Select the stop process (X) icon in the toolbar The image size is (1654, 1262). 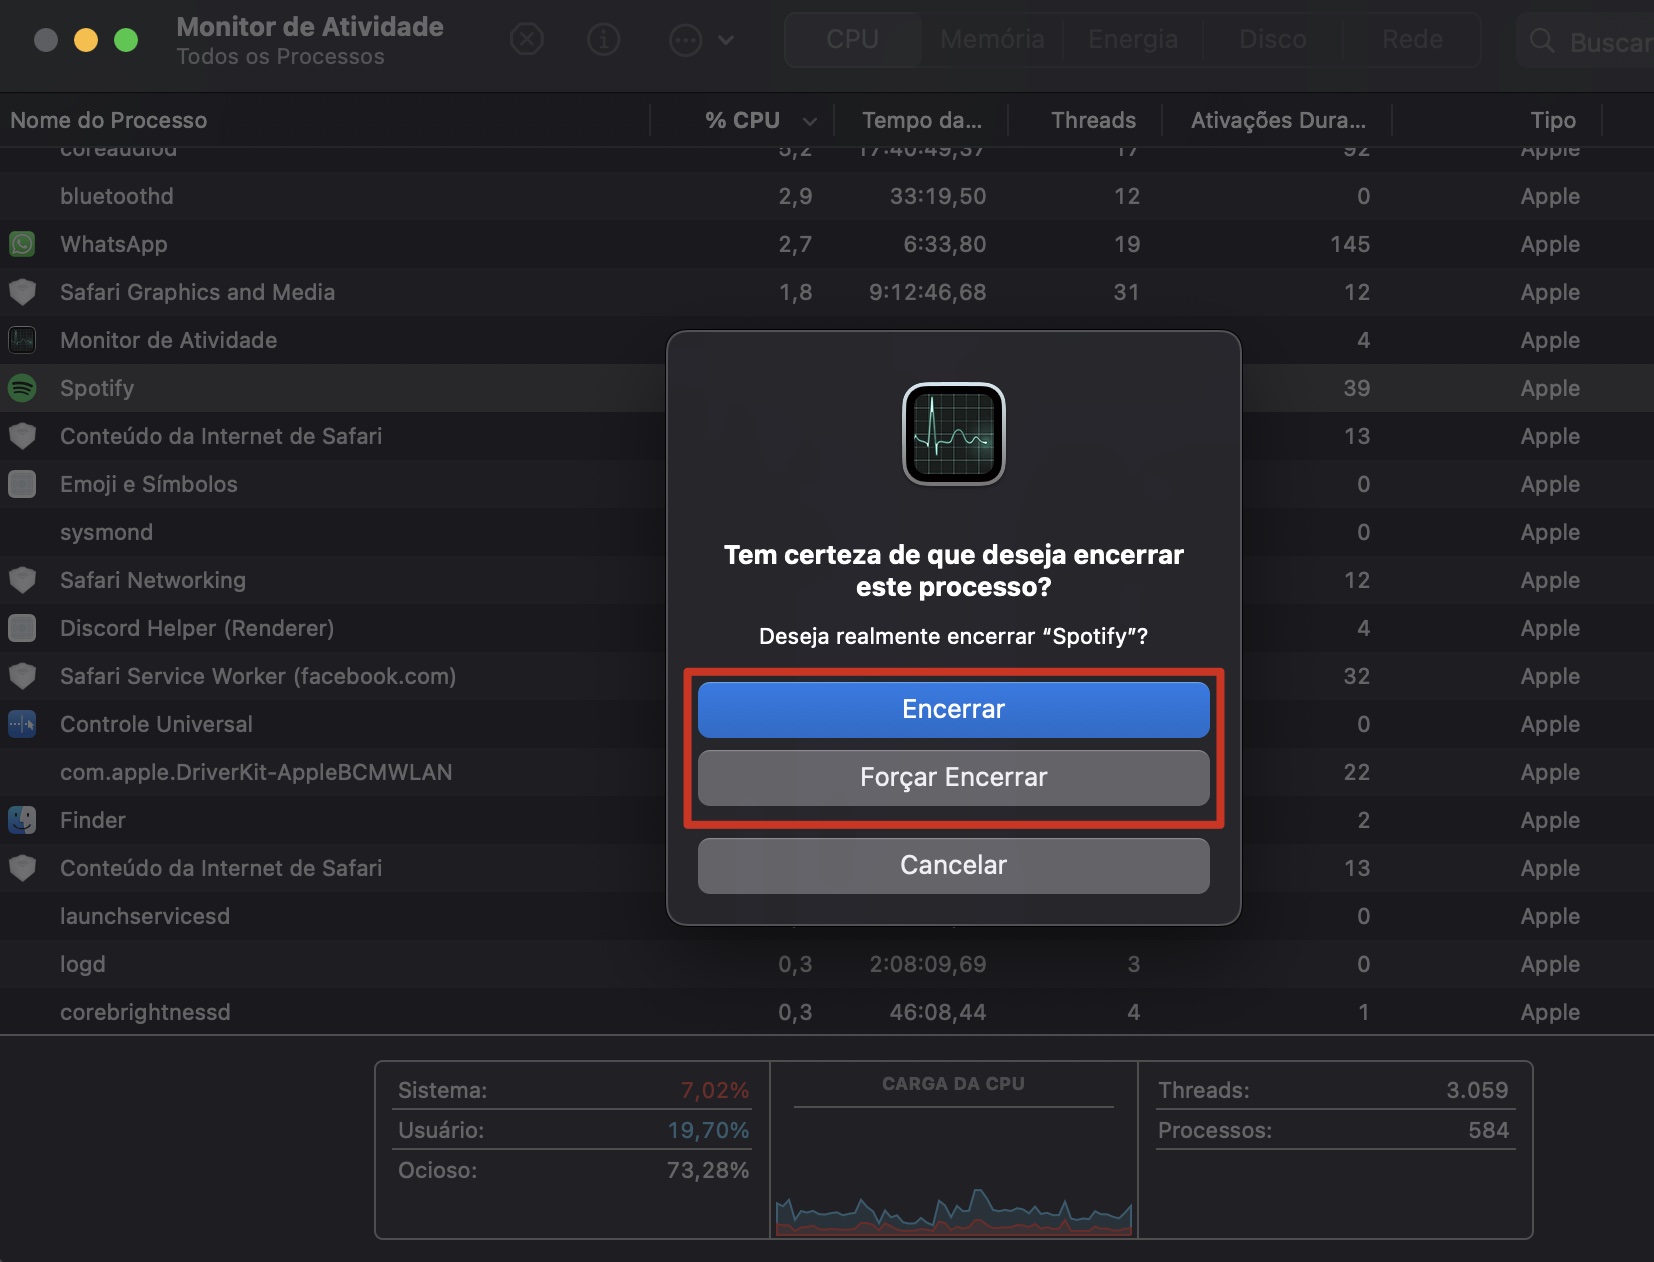pos(528,39)
